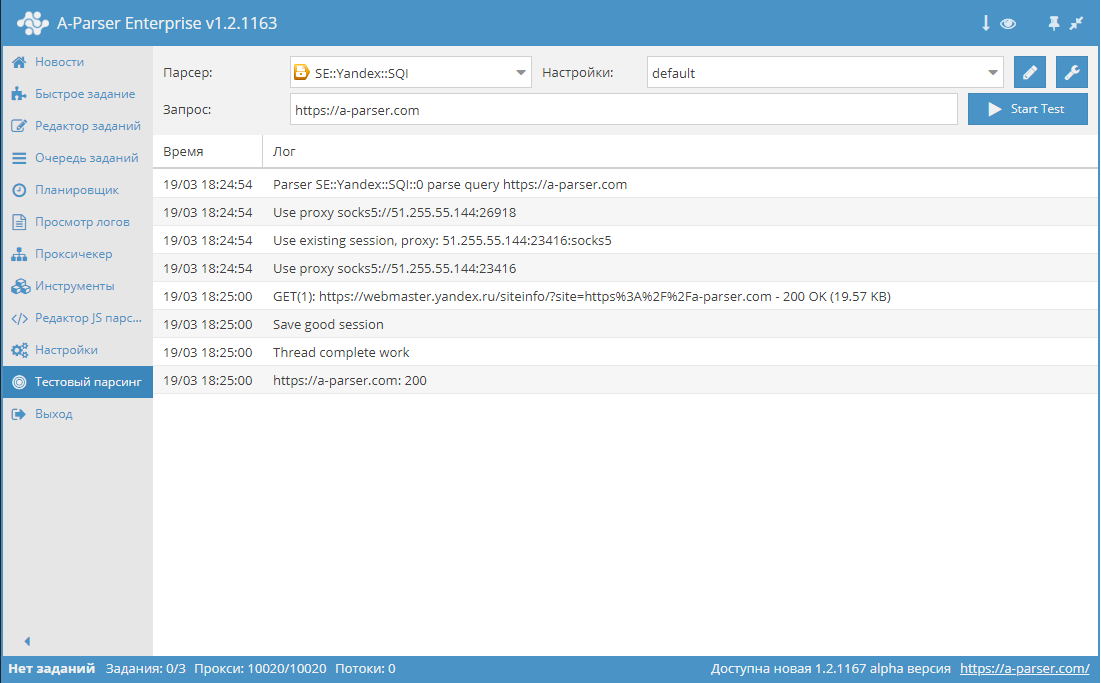The image size is (1101, 683).
Task: Click the Проксичекер network icon
Action: pos(19,254)
